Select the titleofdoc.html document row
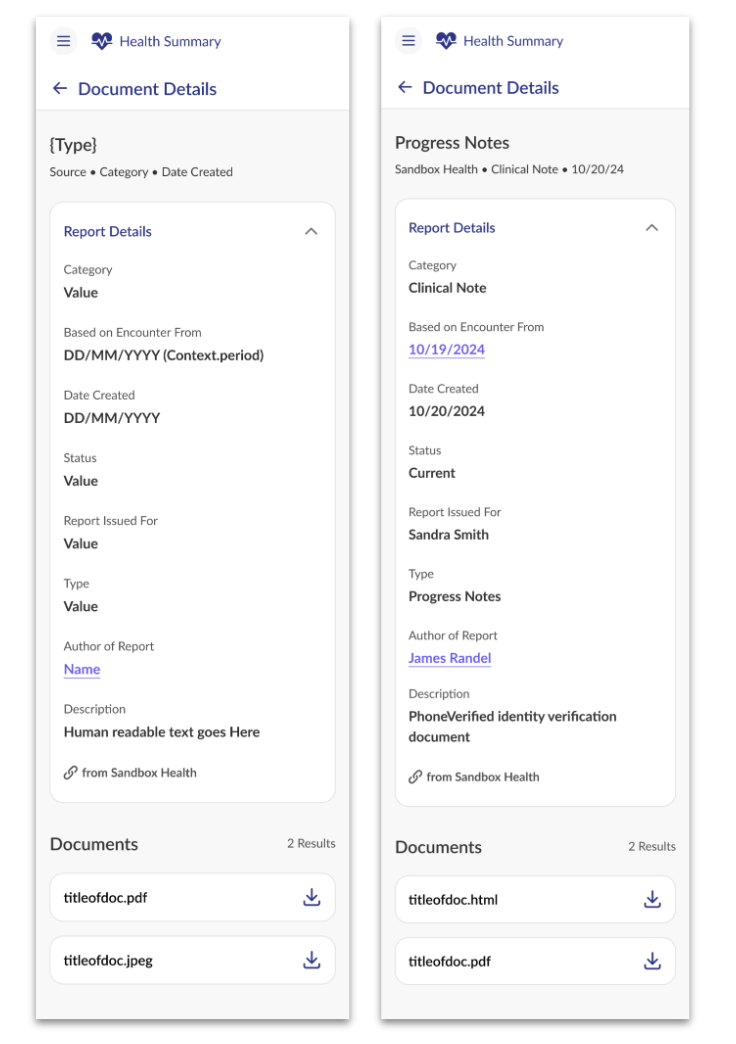Image resolution: width=736 pixels, height=1044 pixels. click(536, 900)
